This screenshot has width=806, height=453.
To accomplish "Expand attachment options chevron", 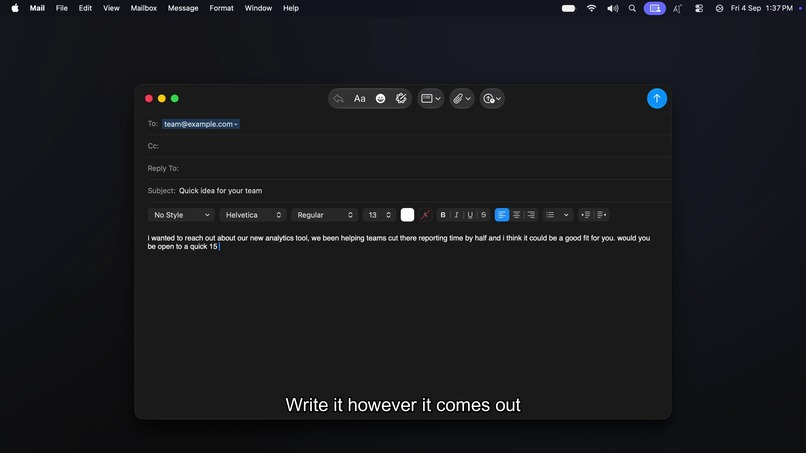I will [468, 99].
